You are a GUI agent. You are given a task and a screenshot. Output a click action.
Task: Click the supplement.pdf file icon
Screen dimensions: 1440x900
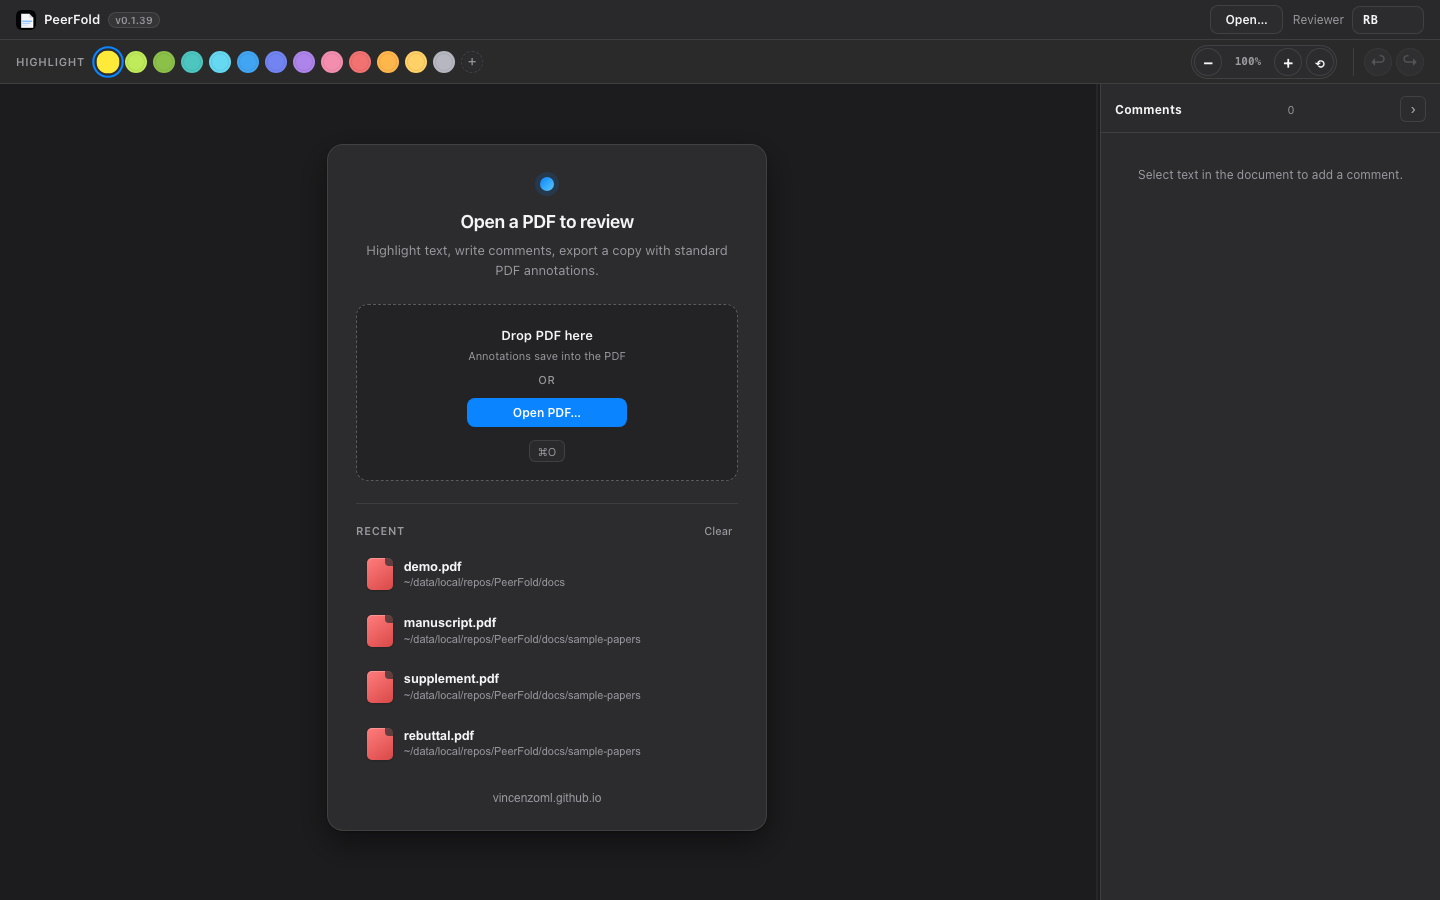(x=380, y=687)
